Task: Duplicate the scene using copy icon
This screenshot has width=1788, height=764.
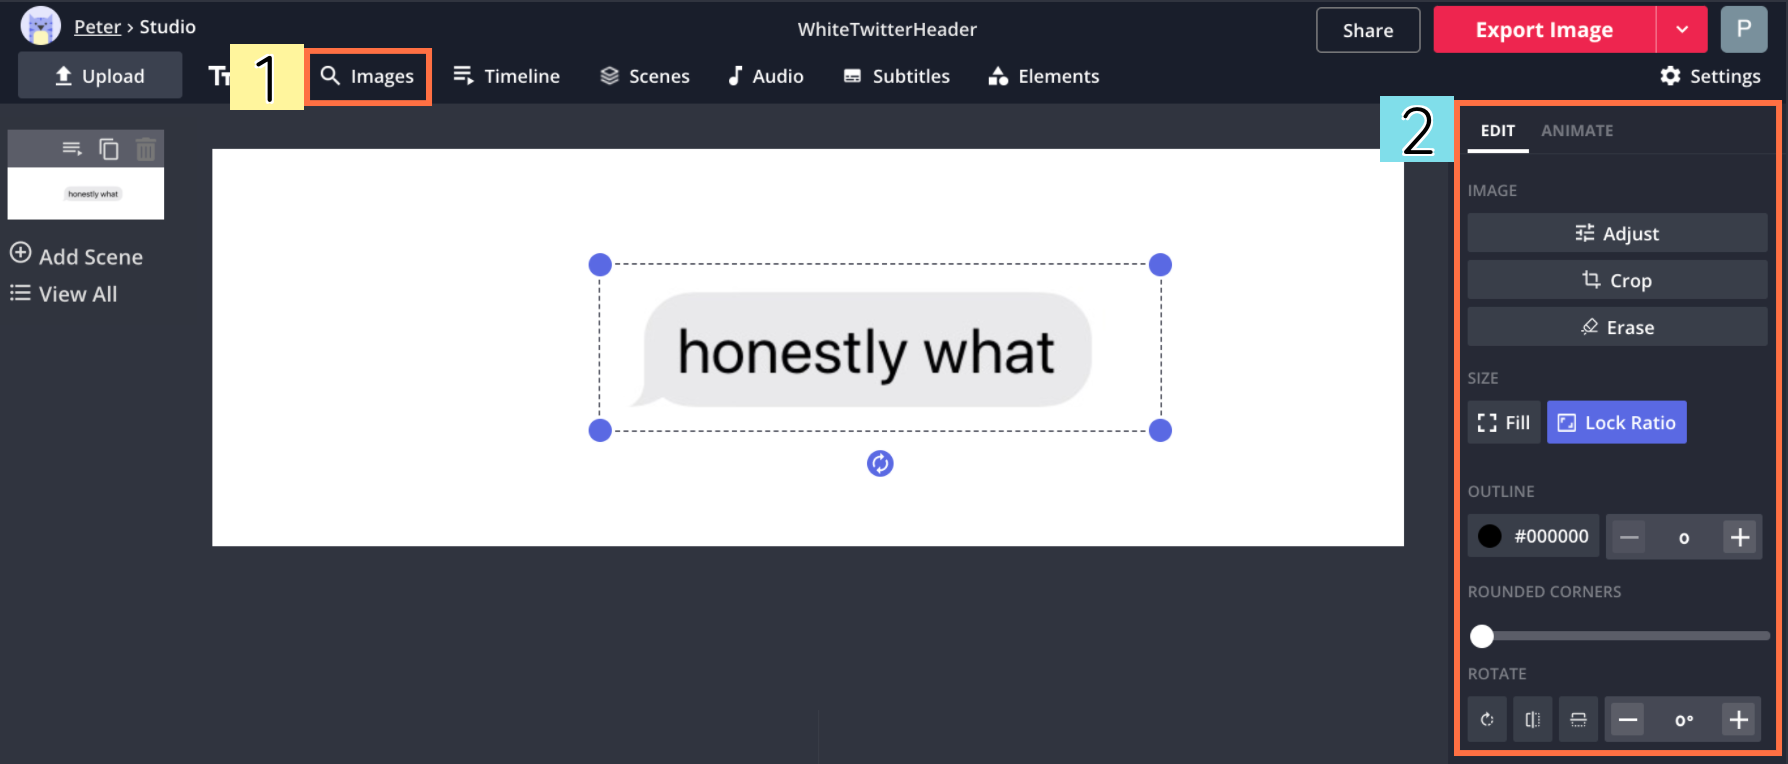Action: (x=109, y=149)
